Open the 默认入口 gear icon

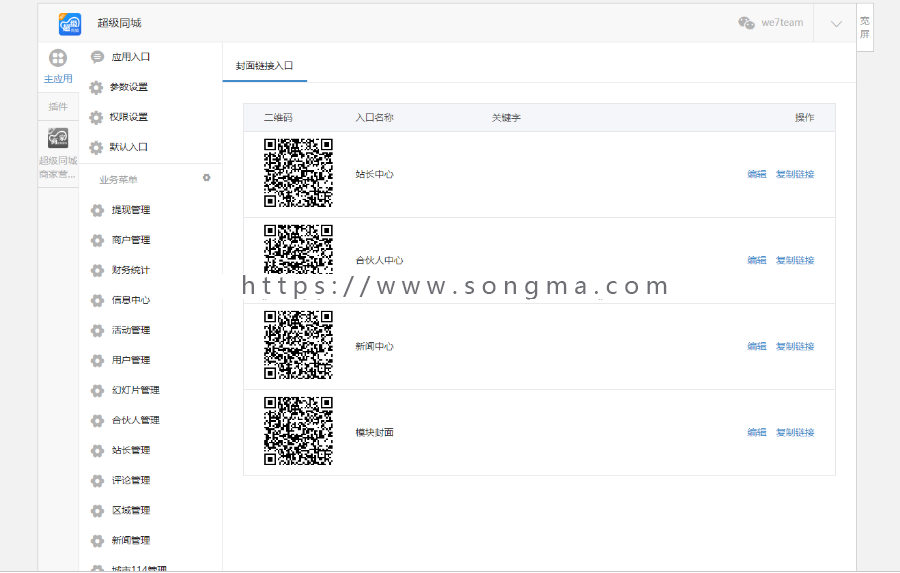pyautogui.click(x=96, y=147)
